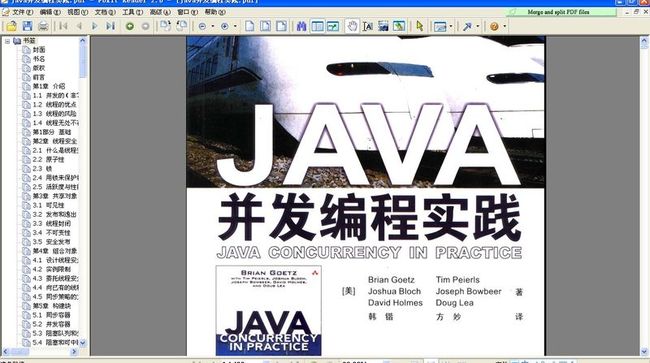Open the 3.4 不可变性 bookmark

[x=51, y=232]
